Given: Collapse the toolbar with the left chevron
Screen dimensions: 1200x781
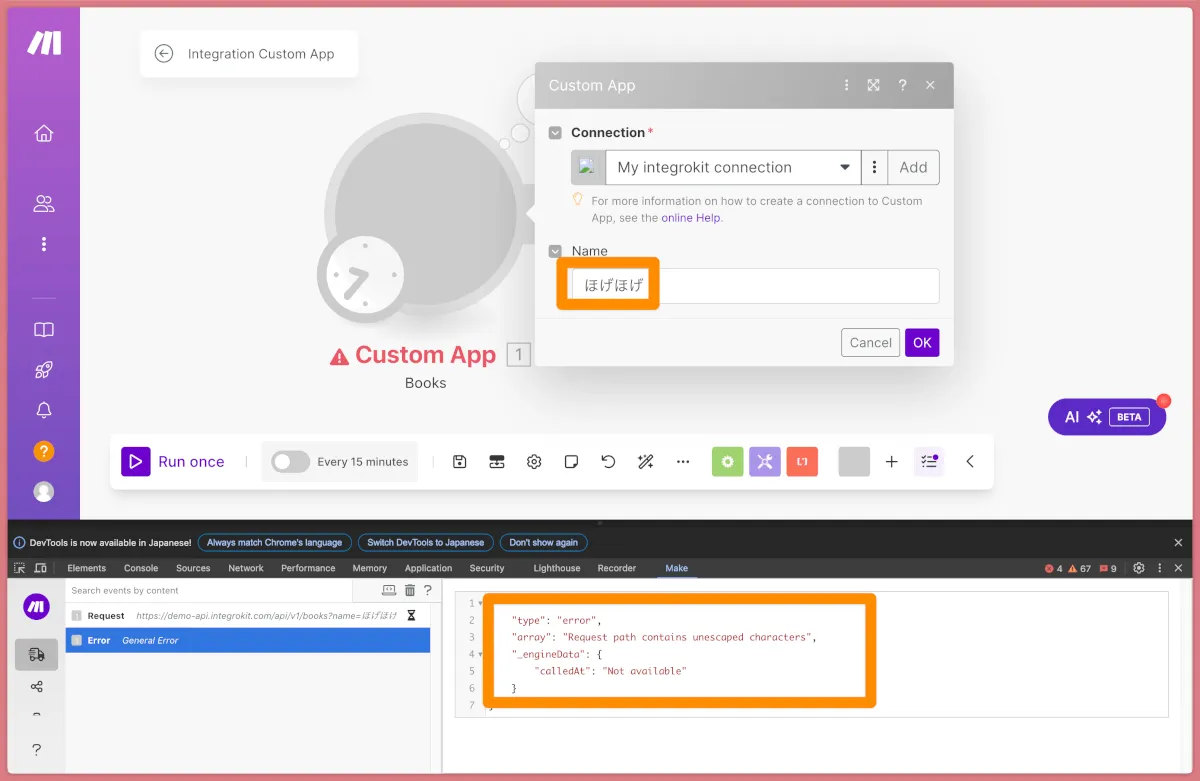Looking at the screenshot, I should pos(969,462).
